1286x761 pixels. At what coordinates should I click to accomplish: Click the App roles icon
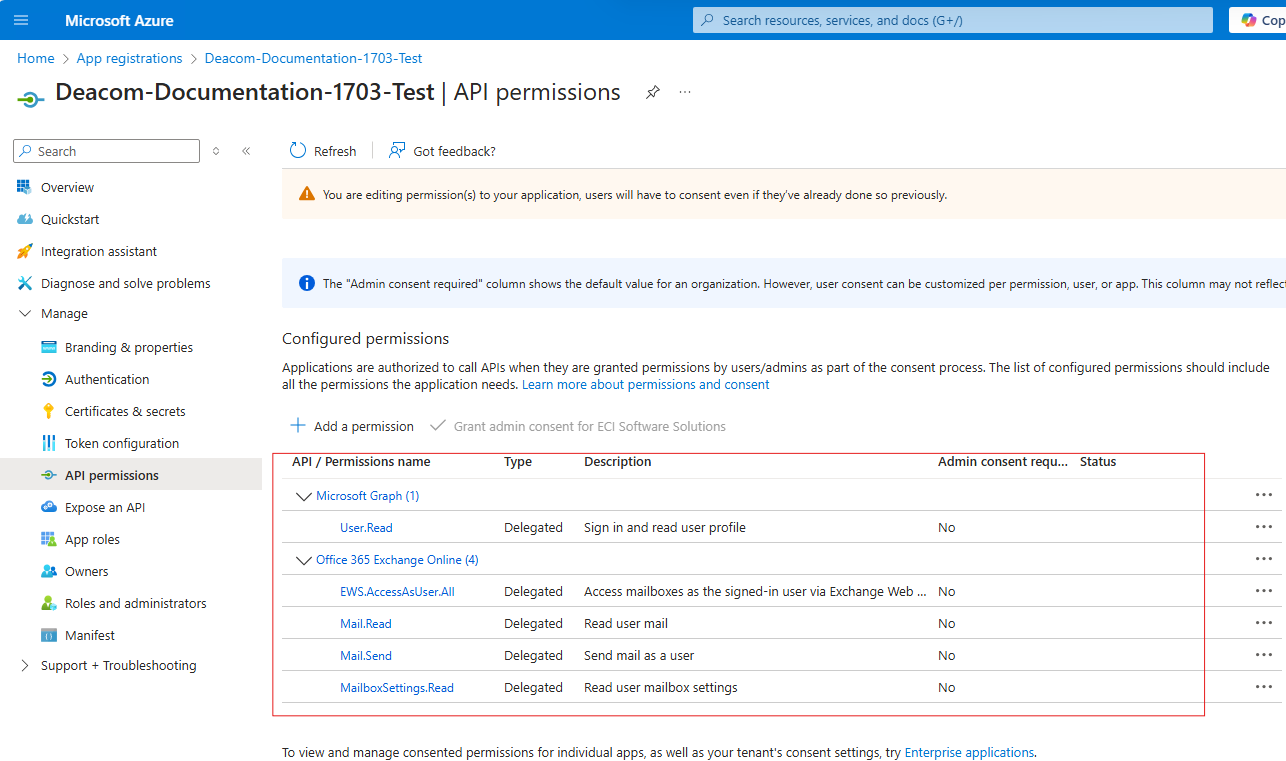[48, 539]
